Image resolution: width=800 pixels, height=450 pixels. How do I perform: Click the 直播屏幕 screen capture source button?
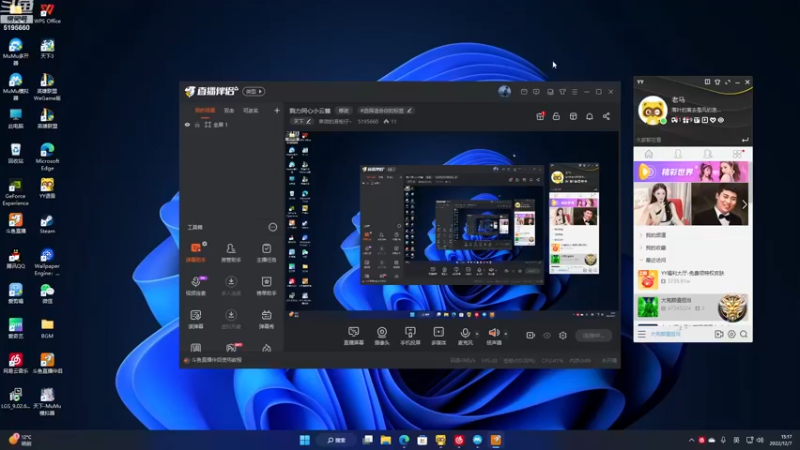354,336
